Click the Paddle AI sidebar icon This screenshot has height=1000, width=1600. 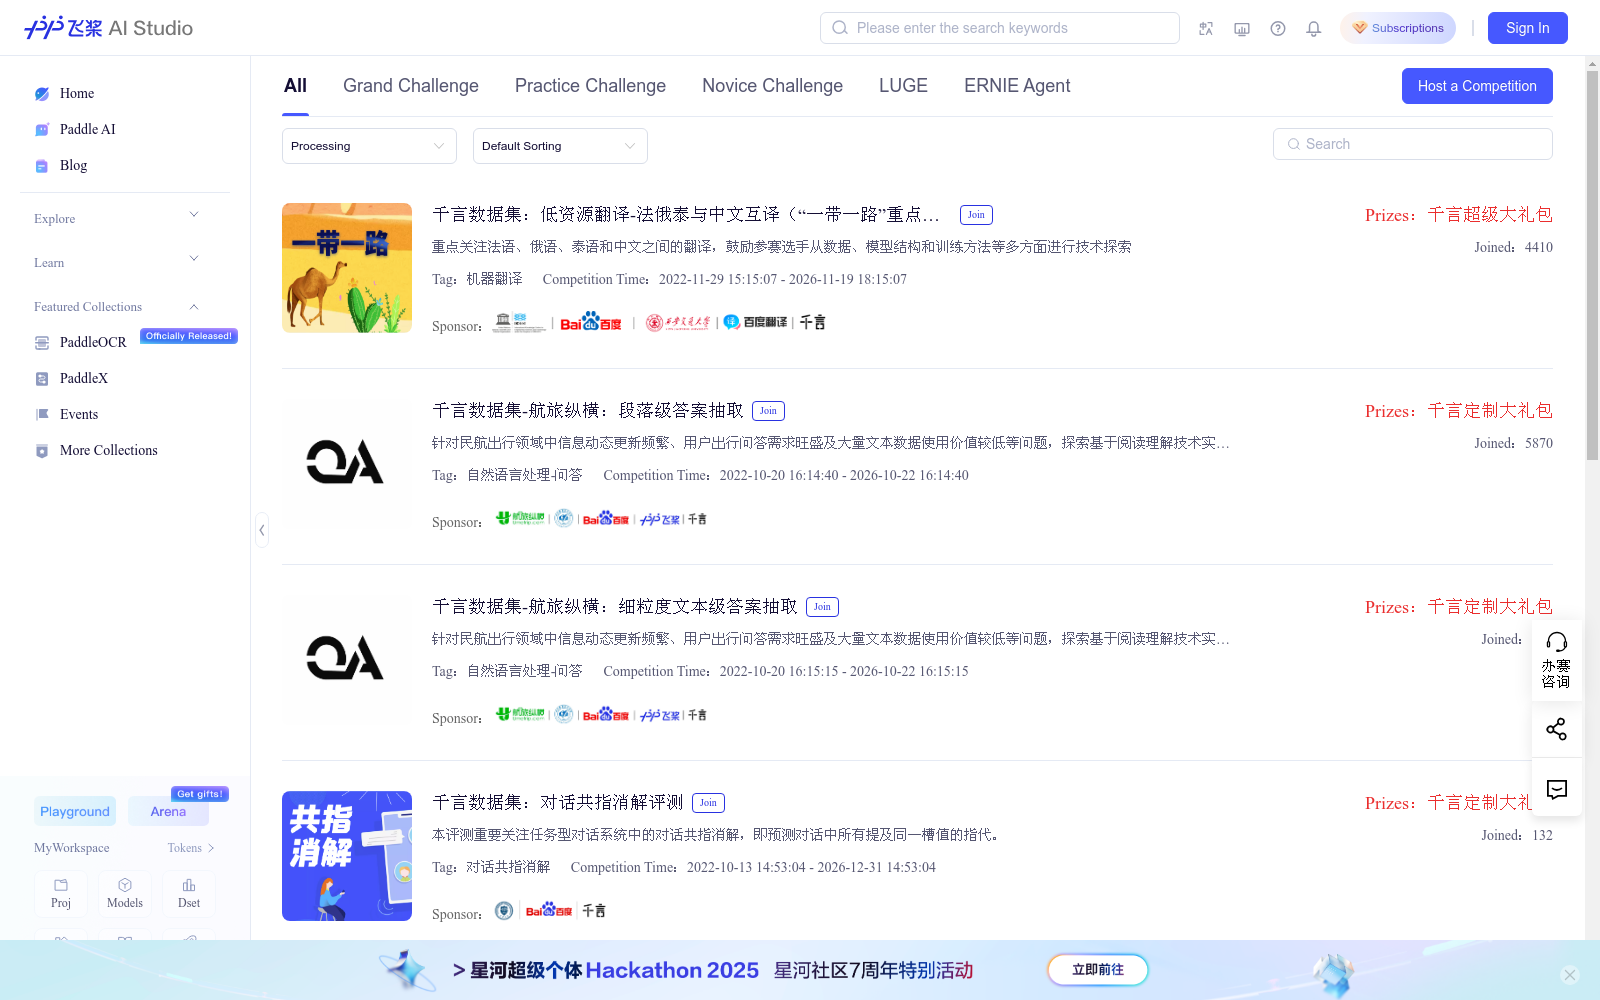pos(42,130)
